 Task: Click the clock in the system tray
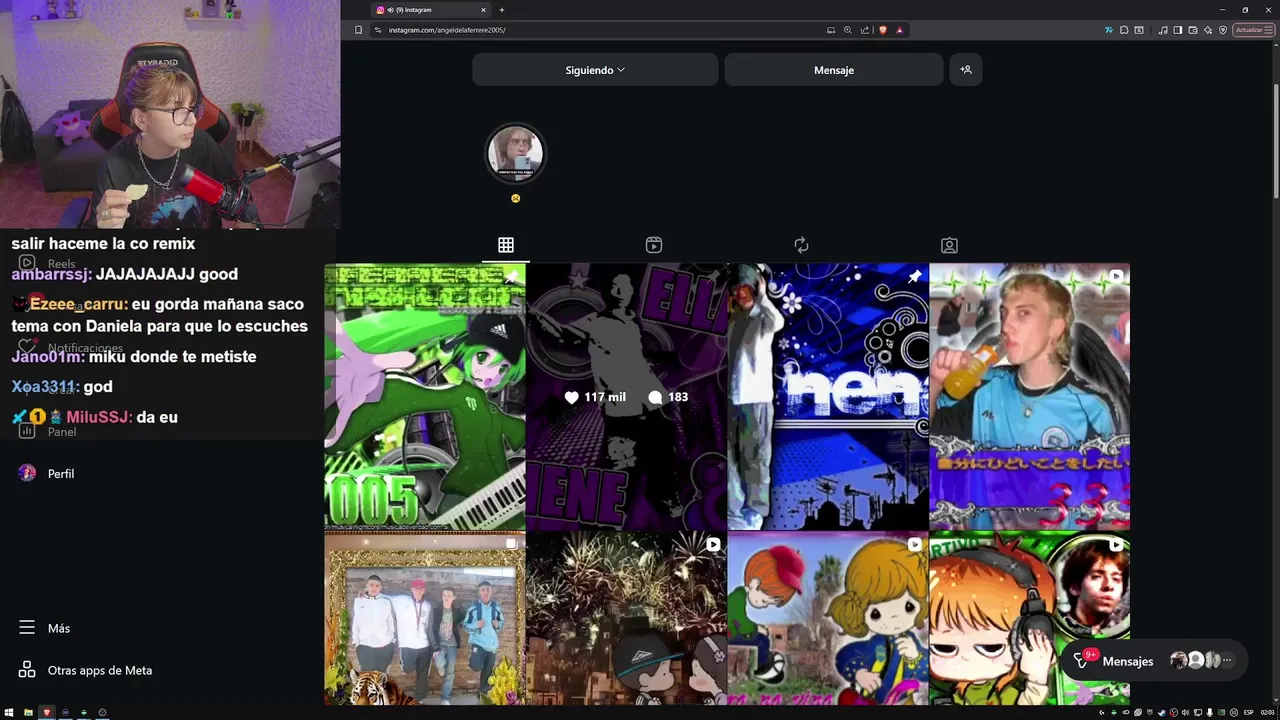(x=1267, y=713)
